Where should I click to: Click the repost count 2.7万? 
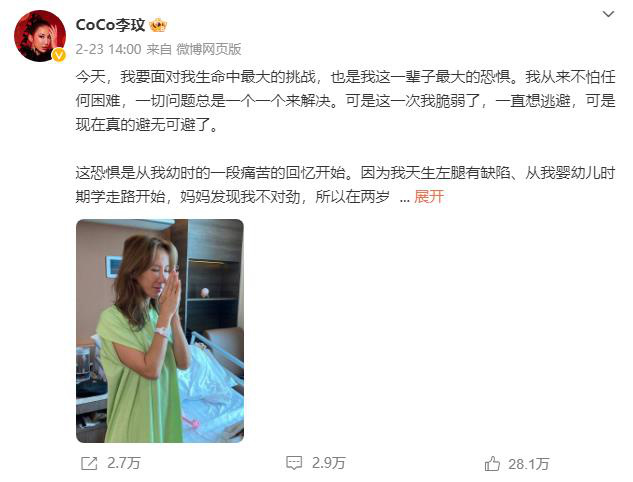(x=124, y=463)
